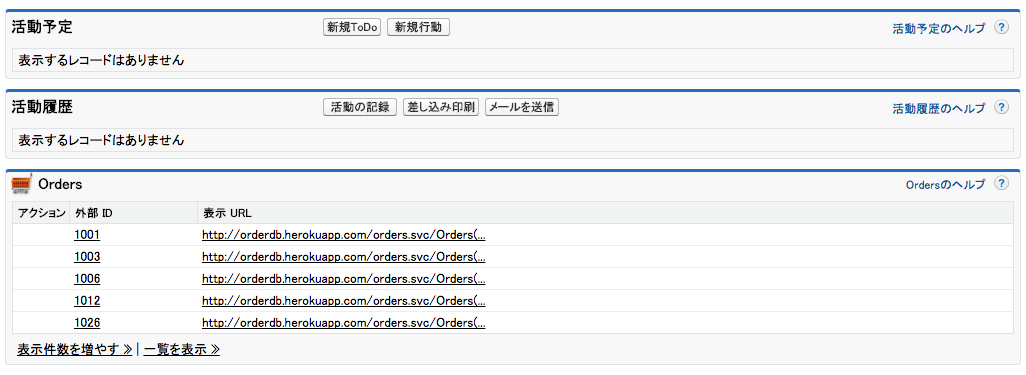Image resolution: width=1026 pixels, height=375 pixels.
Task: Open order with external ID 1006
Action: (x=87, y=279)
